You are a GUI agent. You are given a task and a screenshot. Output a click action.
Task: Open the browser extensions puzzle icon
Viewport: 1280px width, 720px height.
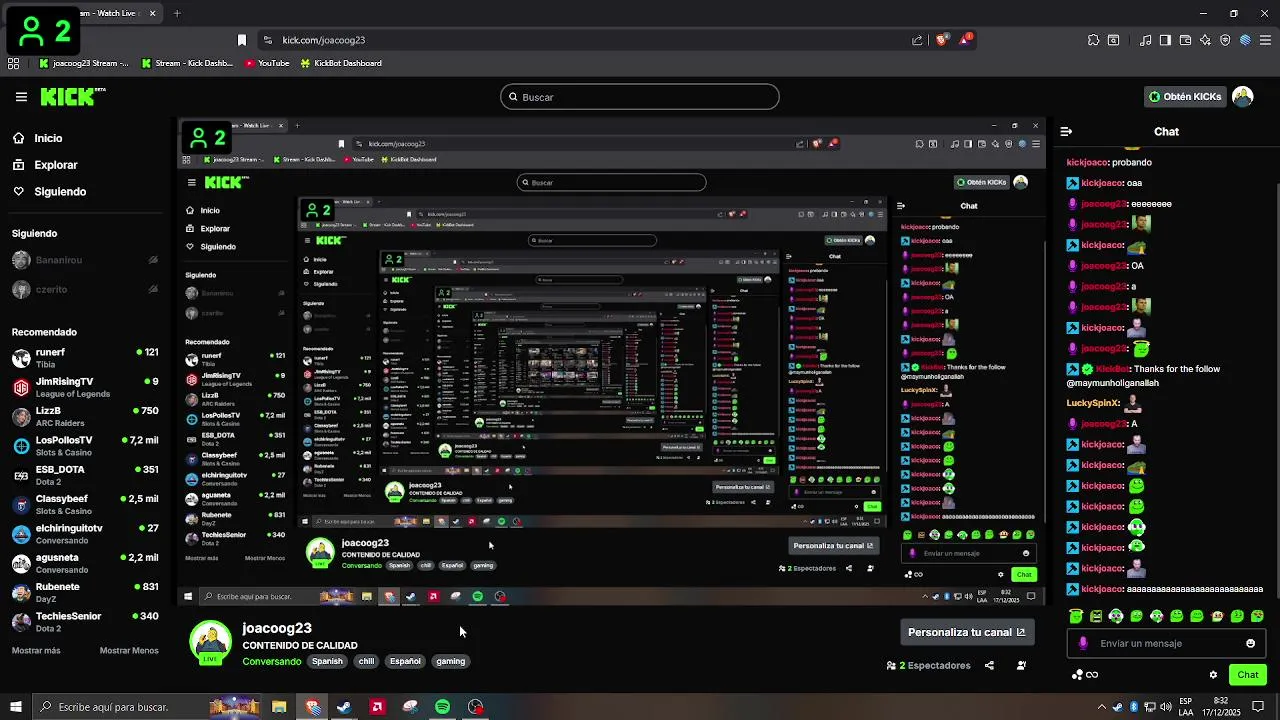(1093, 40)
